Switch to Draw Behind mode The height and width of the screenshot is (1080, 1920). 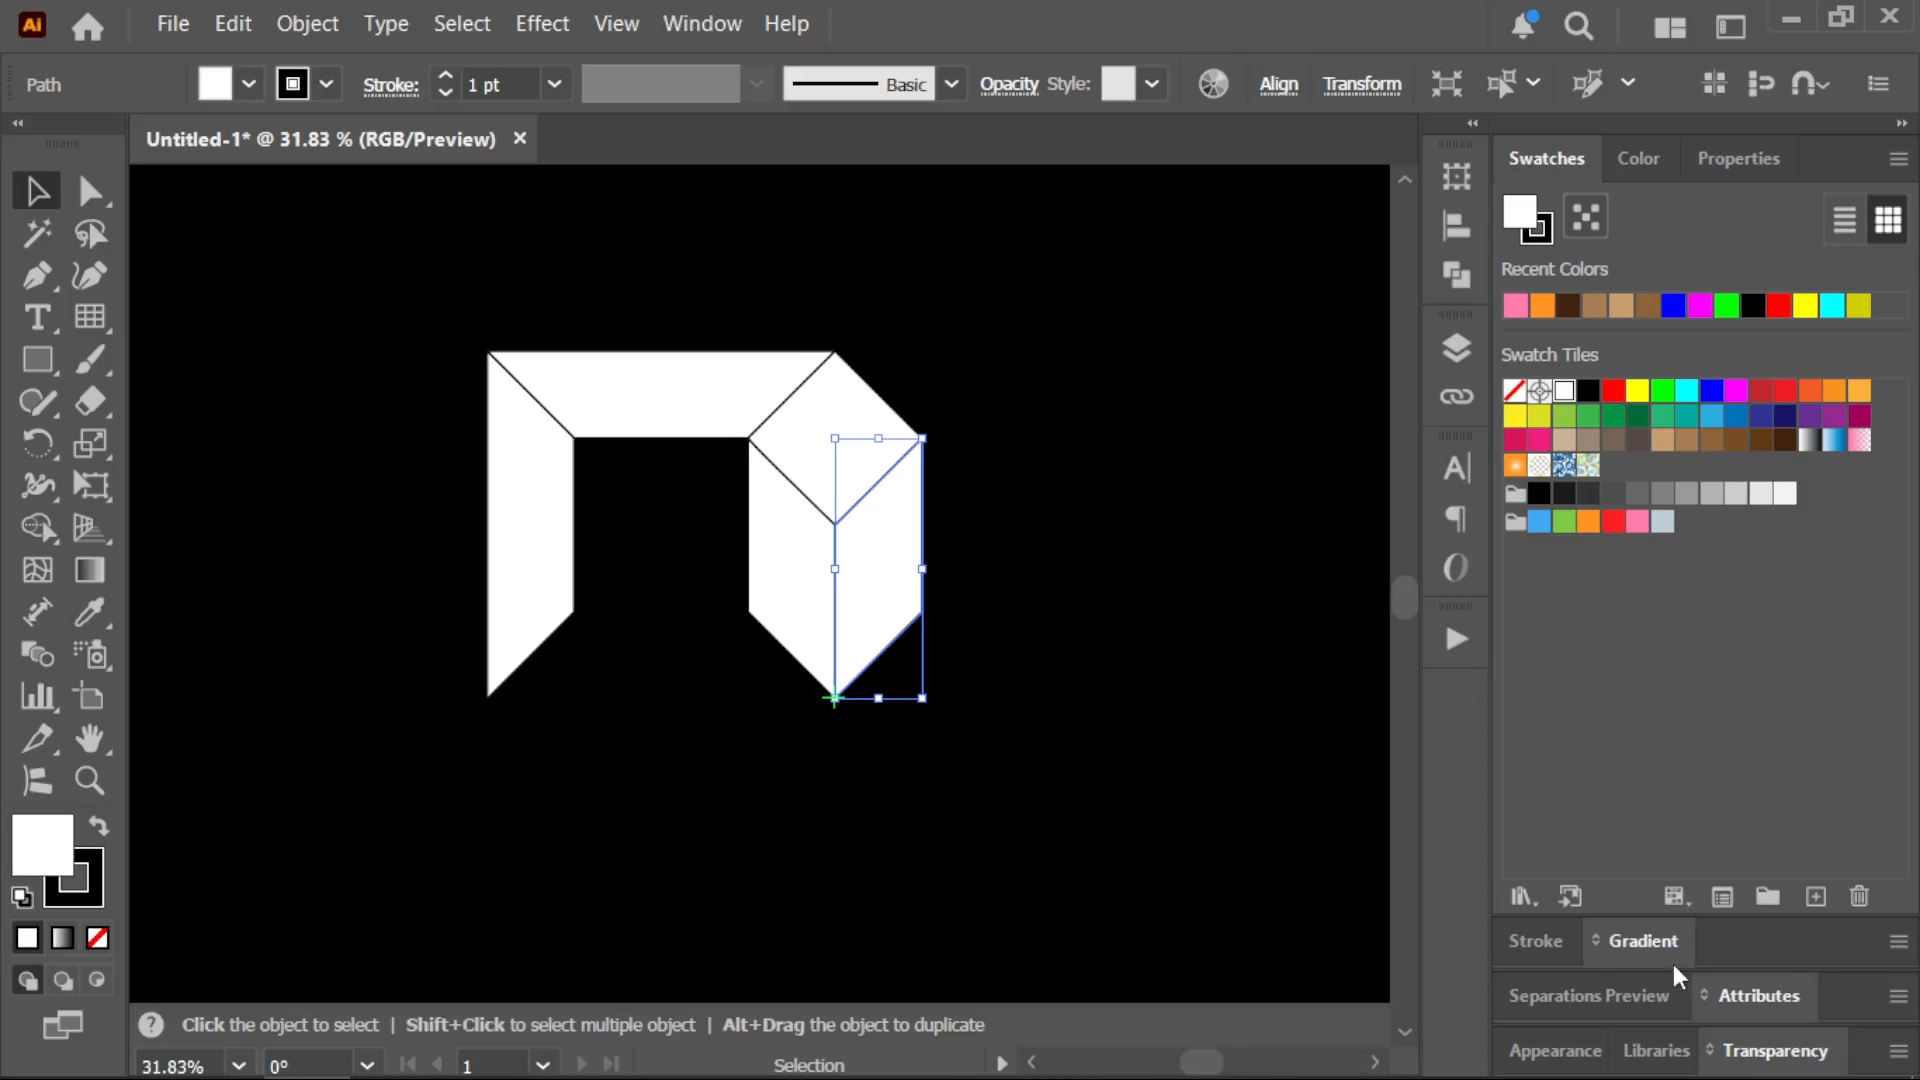coord(62,981)
